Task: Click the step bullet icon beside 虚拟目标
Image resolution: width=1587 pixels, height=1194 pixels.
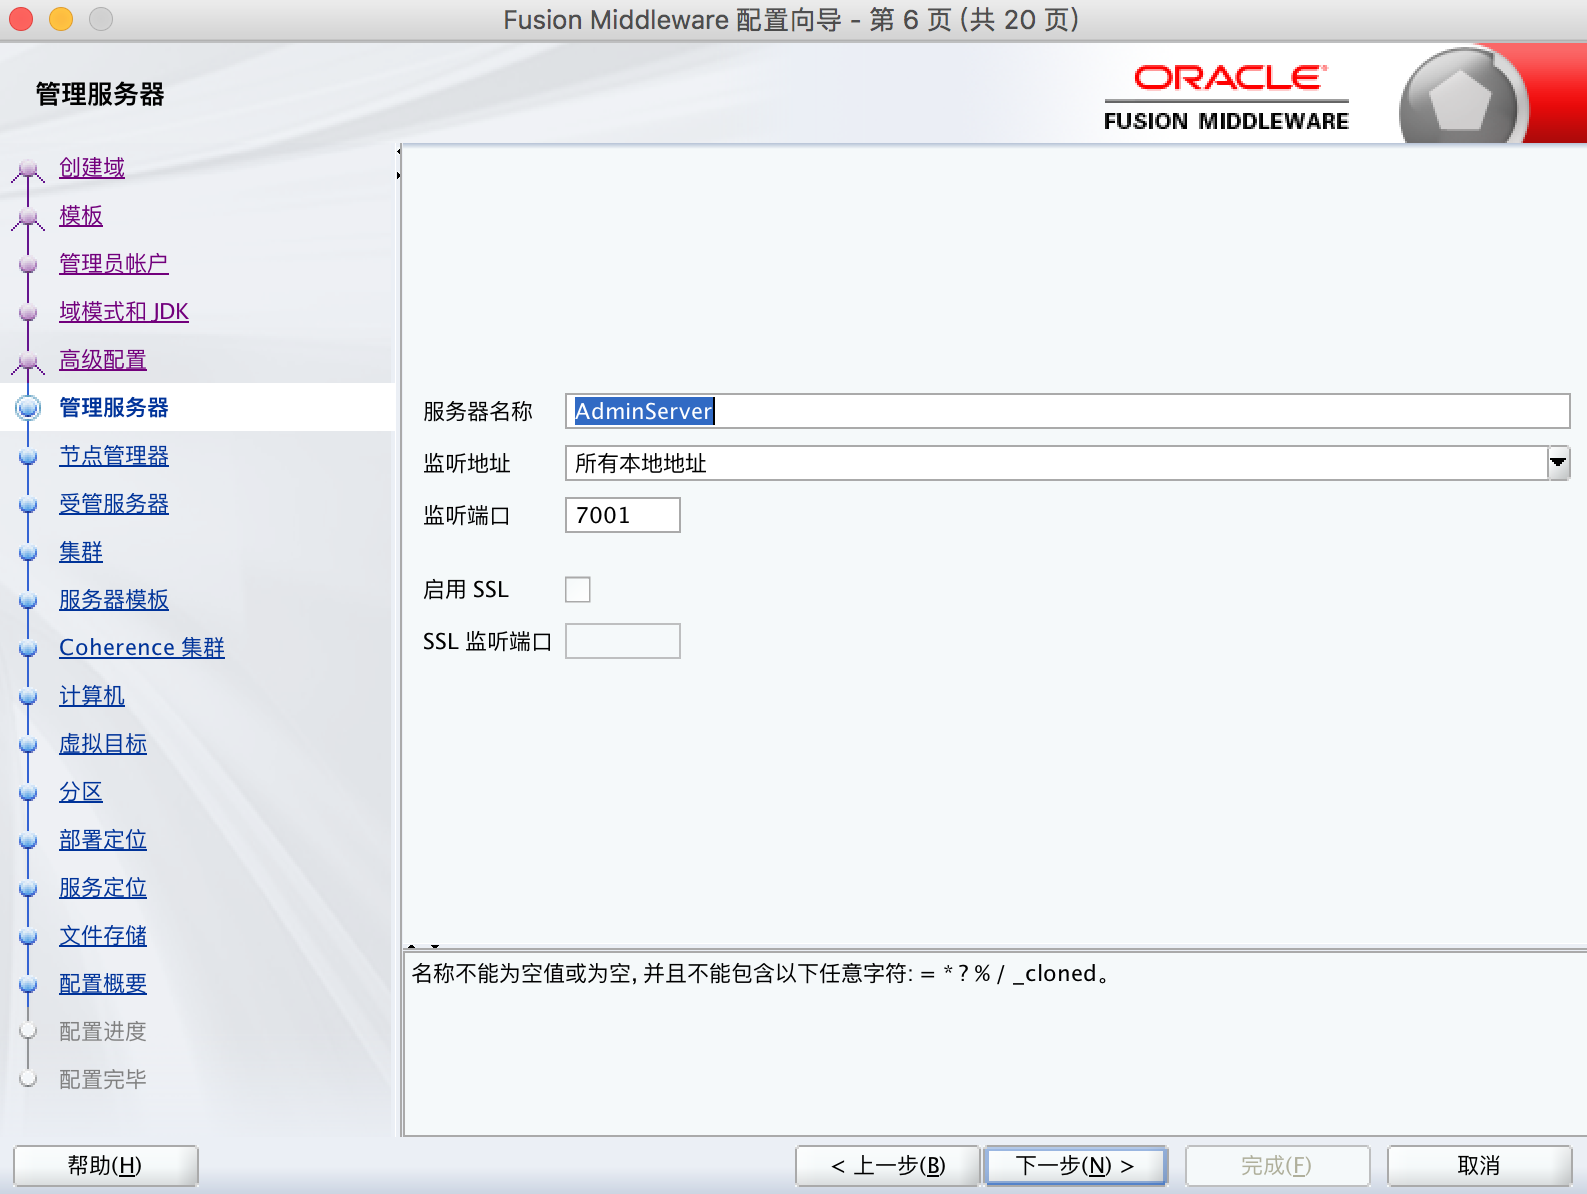Action: 28,745
